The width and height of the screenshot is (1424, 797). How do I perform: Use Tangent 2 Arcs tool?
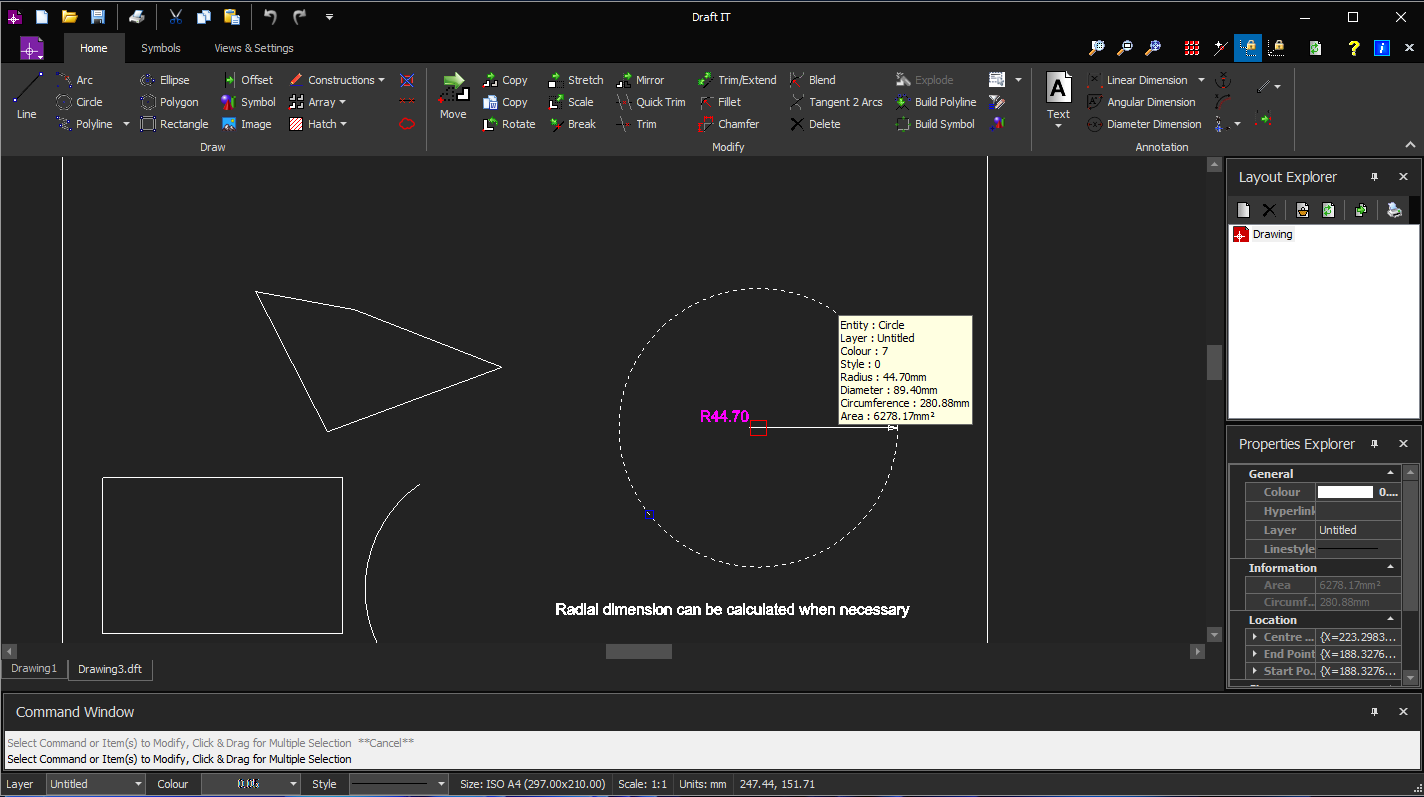[836, 102]
